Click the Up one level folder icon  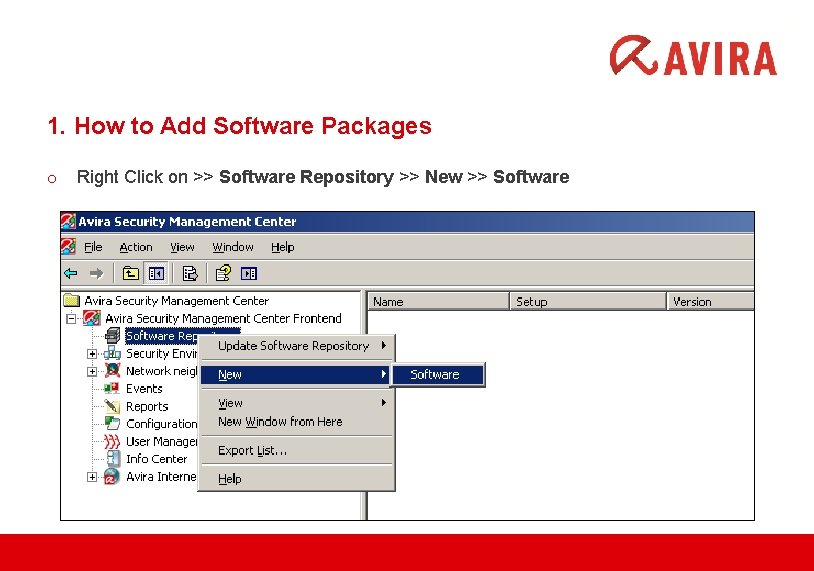pyautogui.click(x=130, y=273)
